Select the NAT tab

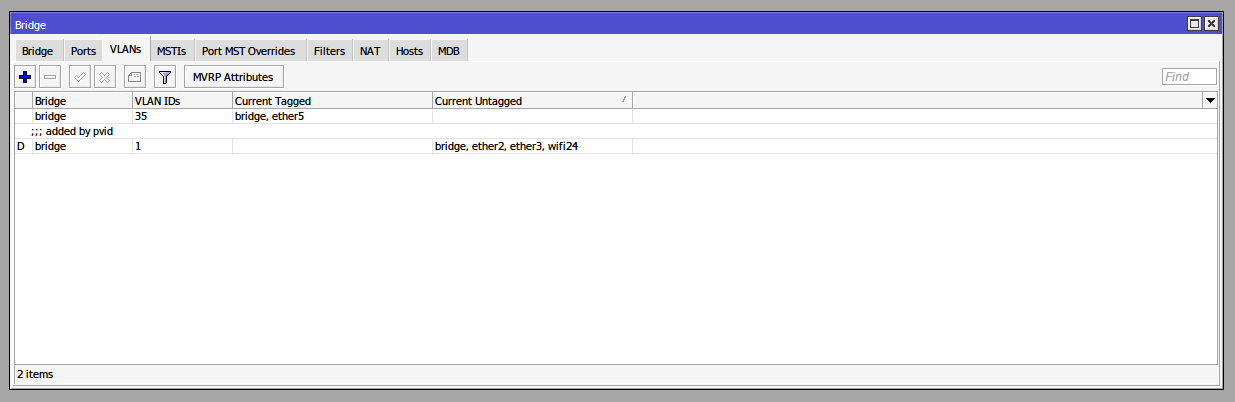pyautogui.click(x=370, y=51)
